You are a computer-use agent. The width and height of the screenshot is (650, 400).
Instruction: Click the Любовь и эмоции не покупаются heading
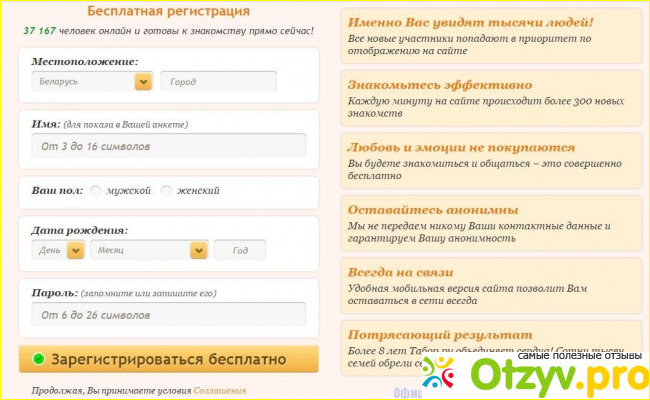pos(461,147)
